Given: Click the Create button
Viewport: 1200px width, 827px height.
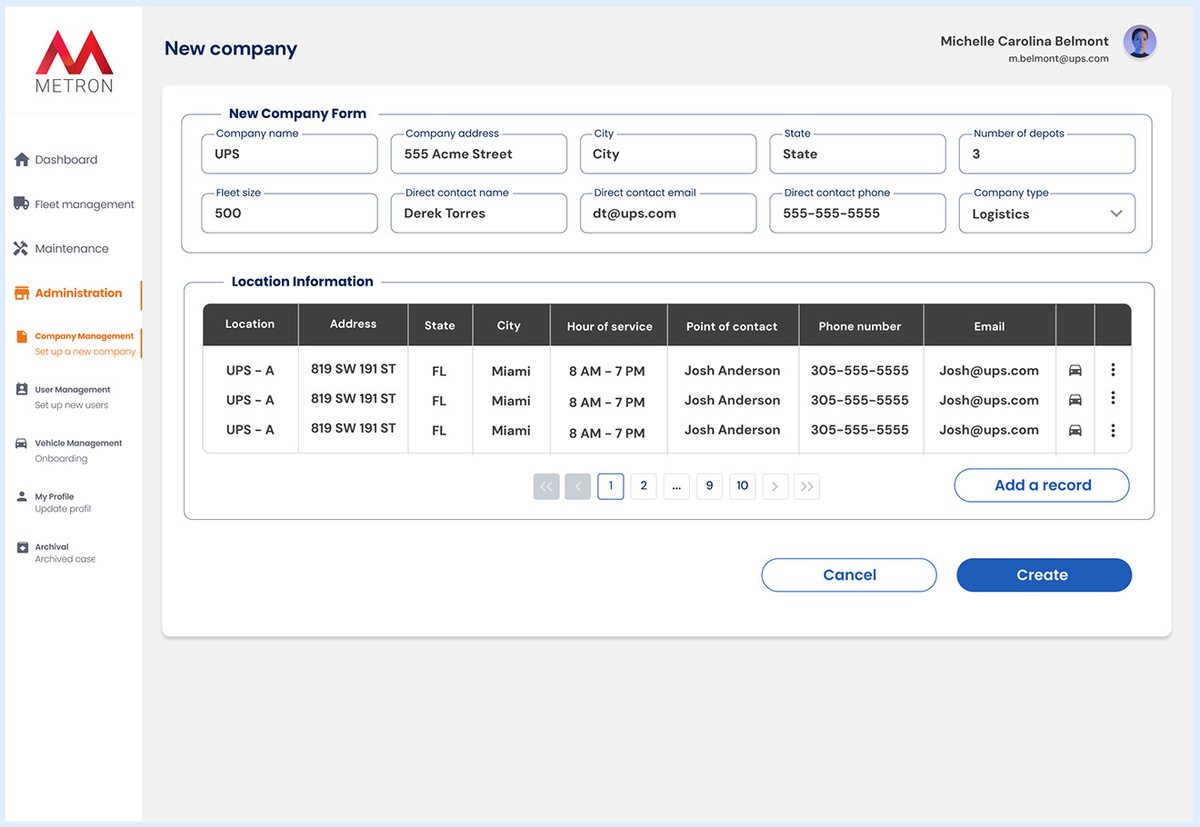Looking at the screenshot, I should 1044,575.
